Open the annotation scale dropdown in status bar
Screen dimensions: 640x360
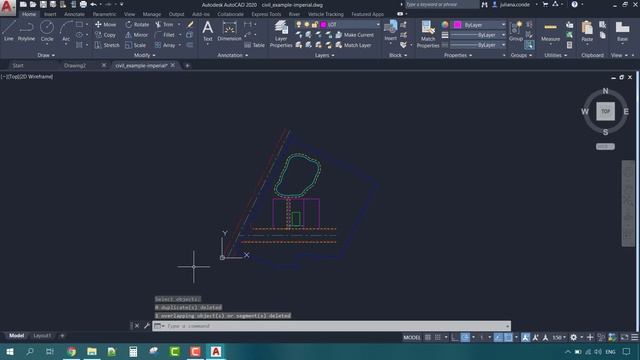pos(559,338)
